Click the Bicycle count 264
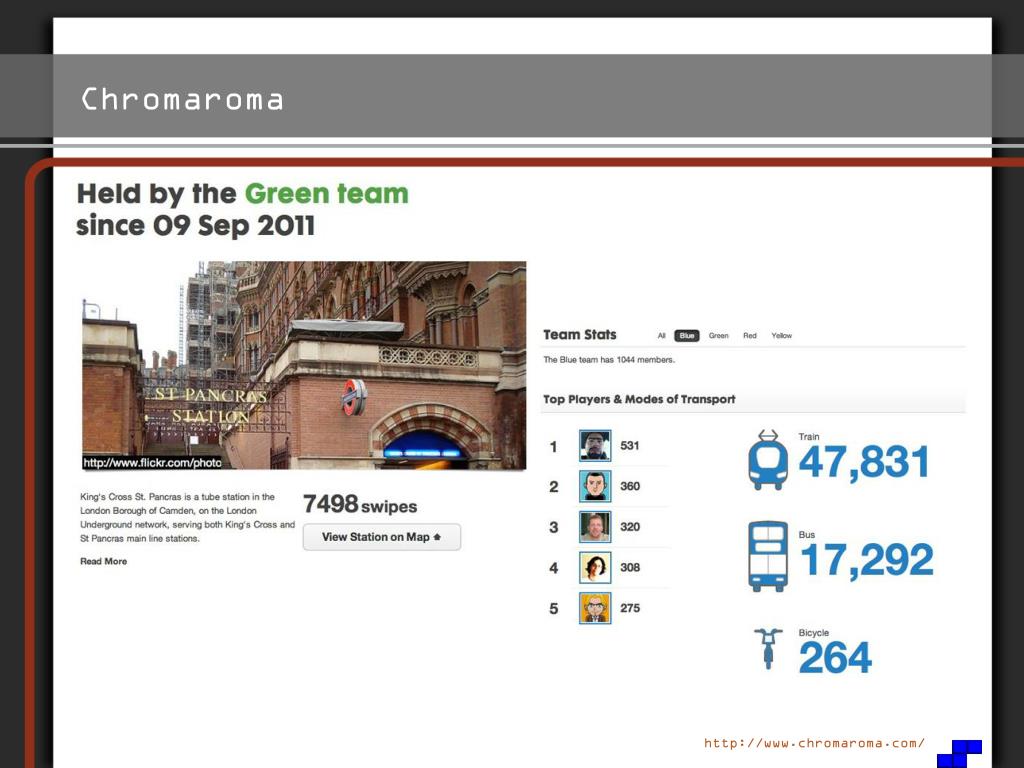Image resolution: width=1024 pixels, height=768 pixels. click(835, 658)
